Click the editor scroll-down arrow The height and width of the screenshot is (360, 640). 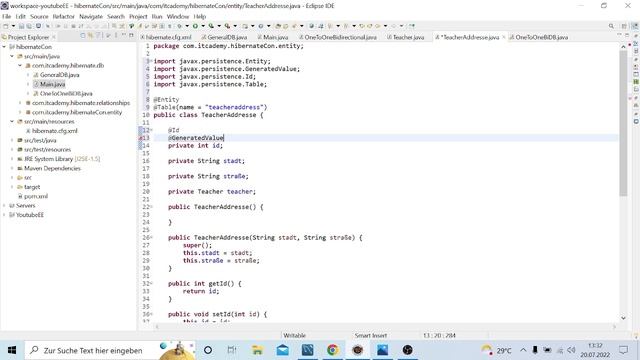point(623,318)
